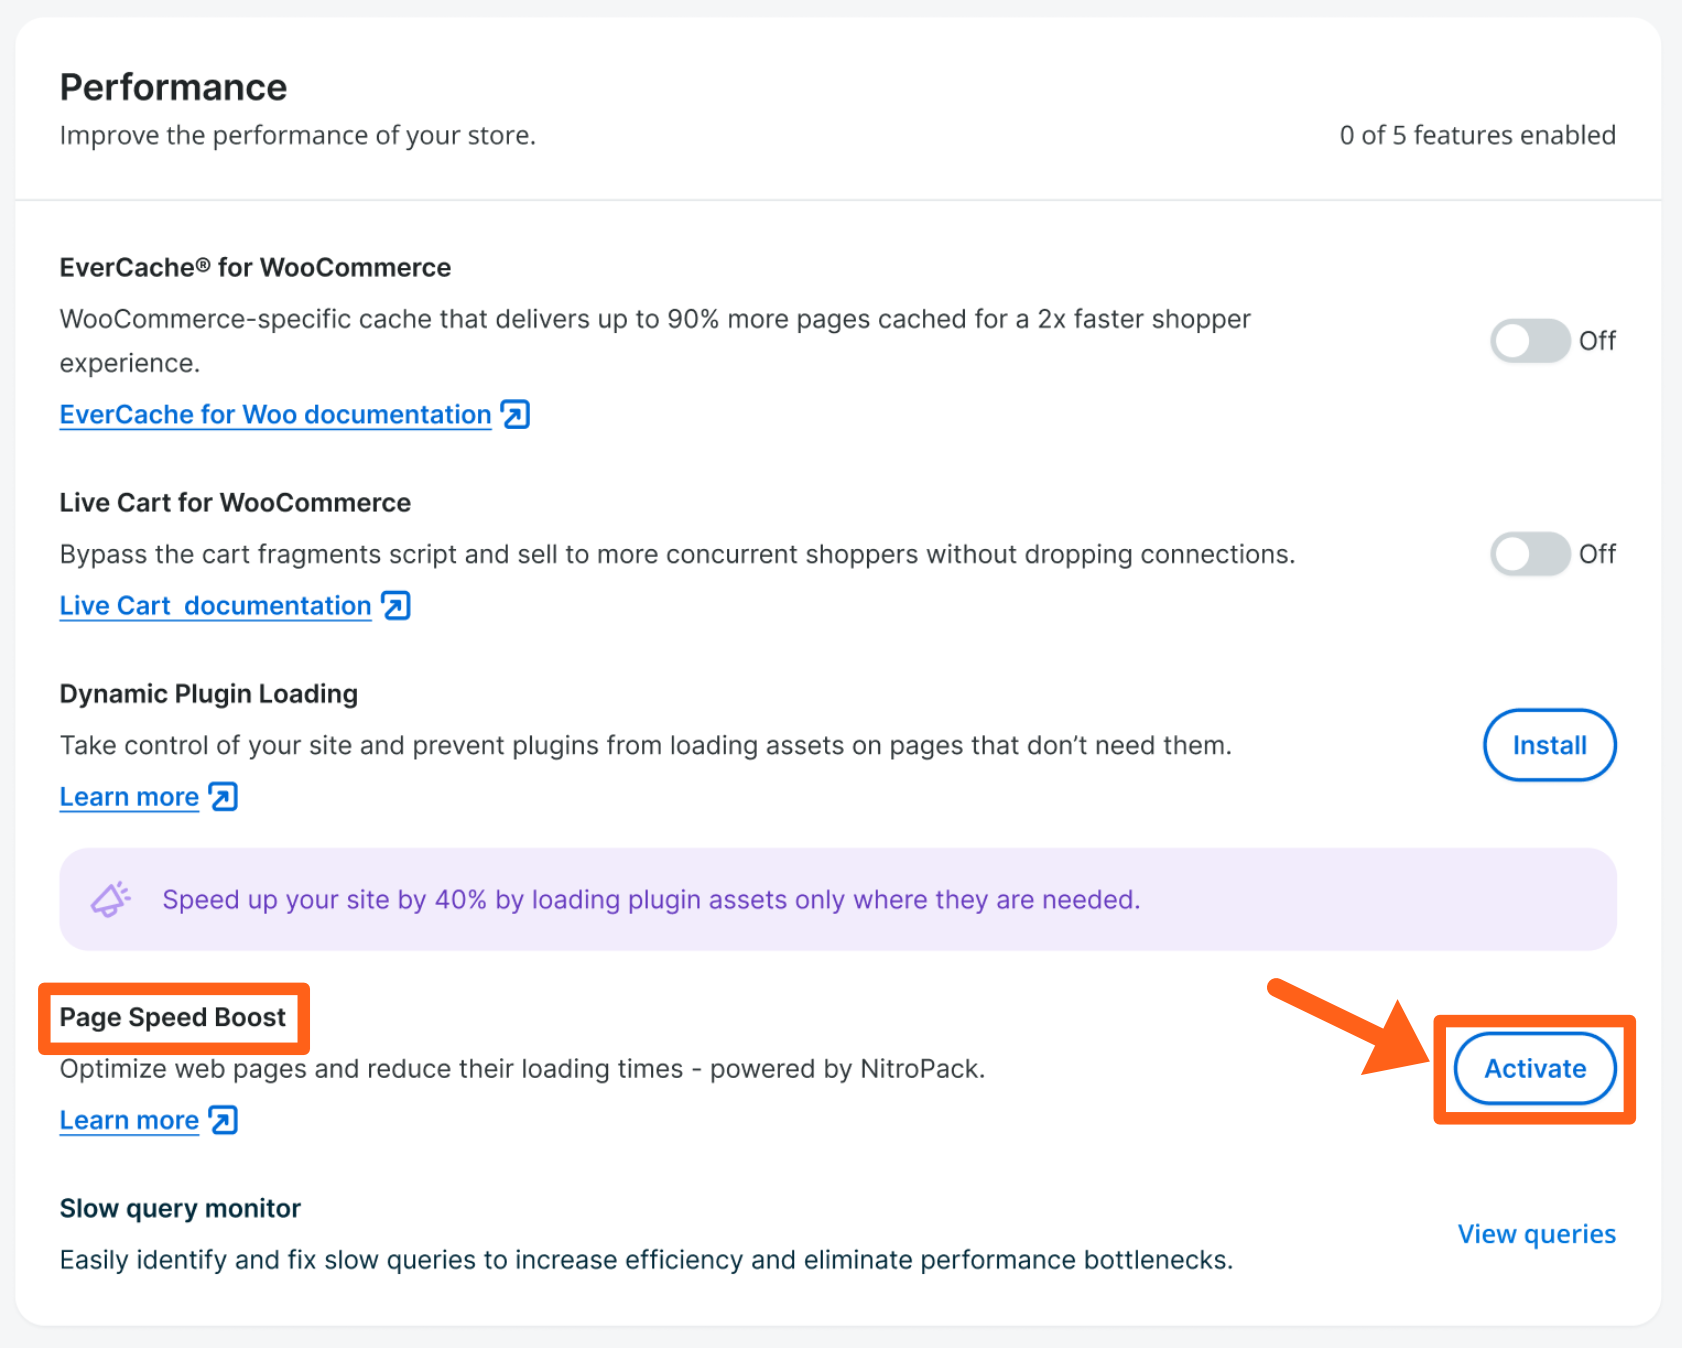
Task: Toggle the EverCache for WooCommerce switch
Action: (1529, 341)
